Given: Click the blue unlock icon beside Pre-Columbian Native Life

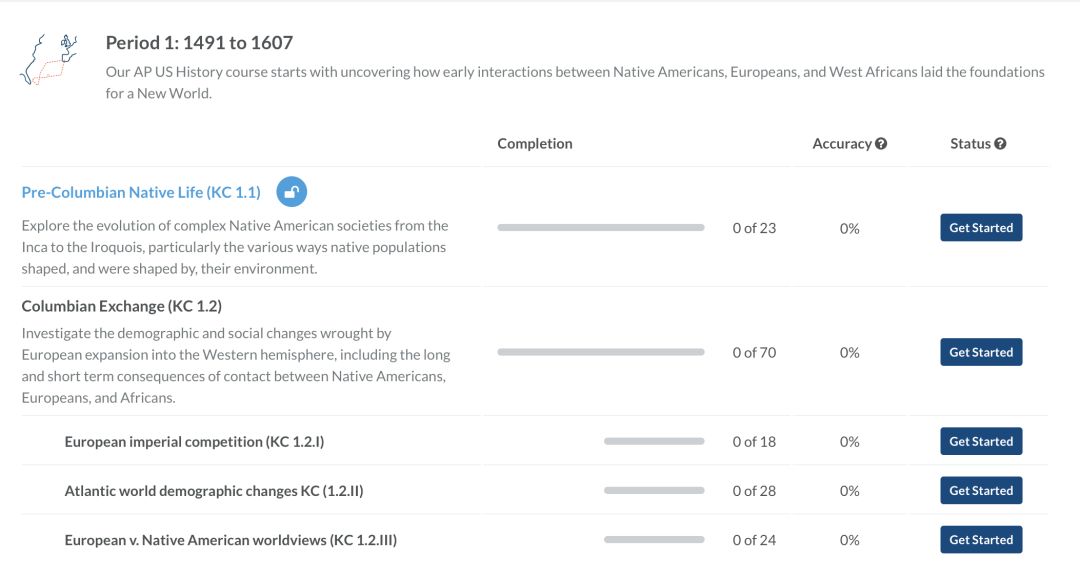Looking at the screenshot, I should (291, 191).
